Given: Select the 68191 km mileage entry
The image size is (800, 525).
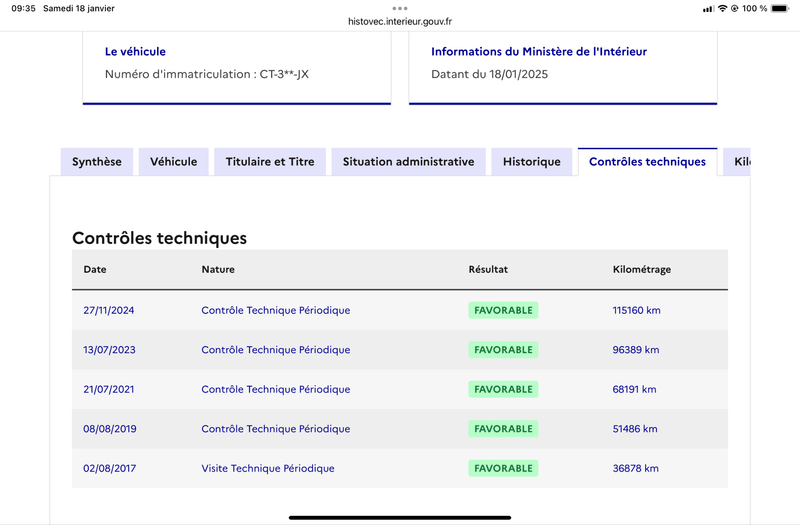Looking at the screenshot, I should [634, 389].
